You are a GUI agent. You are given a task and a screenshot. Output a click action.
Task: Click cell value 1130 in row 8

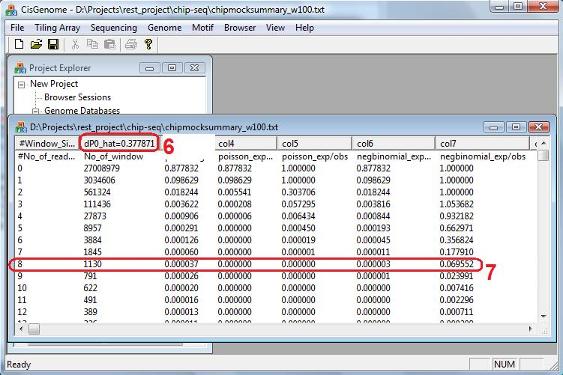(93, 264)
